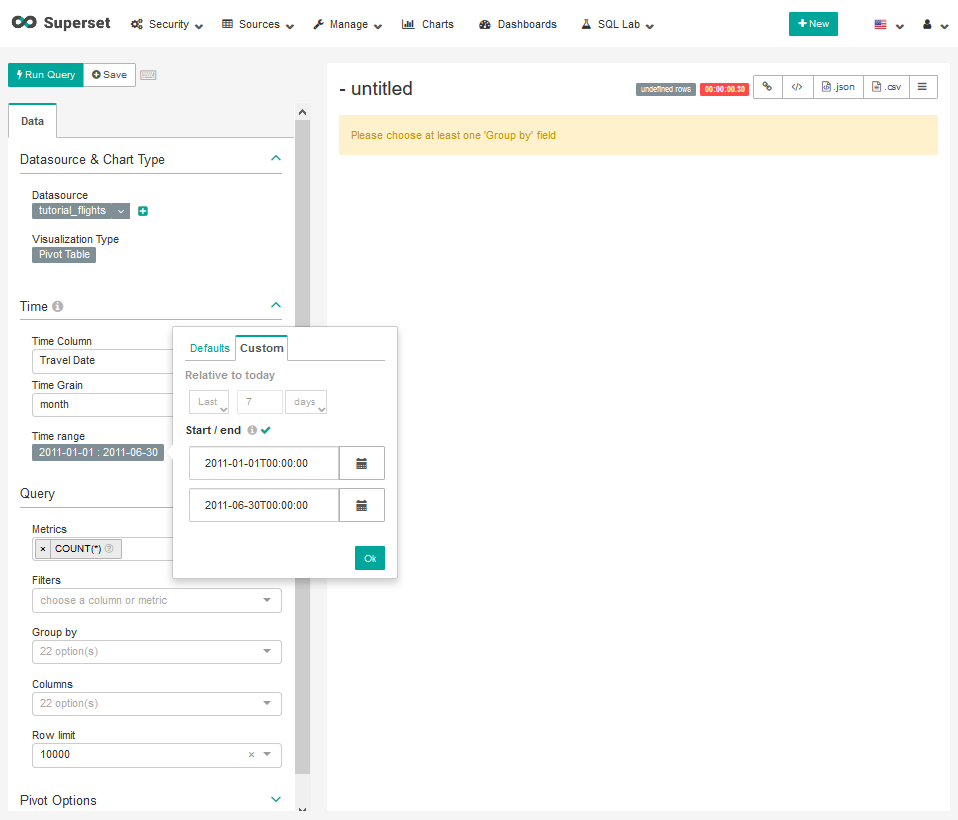
Task: Confirm time range with Ok button
Action: pos(370,558)
